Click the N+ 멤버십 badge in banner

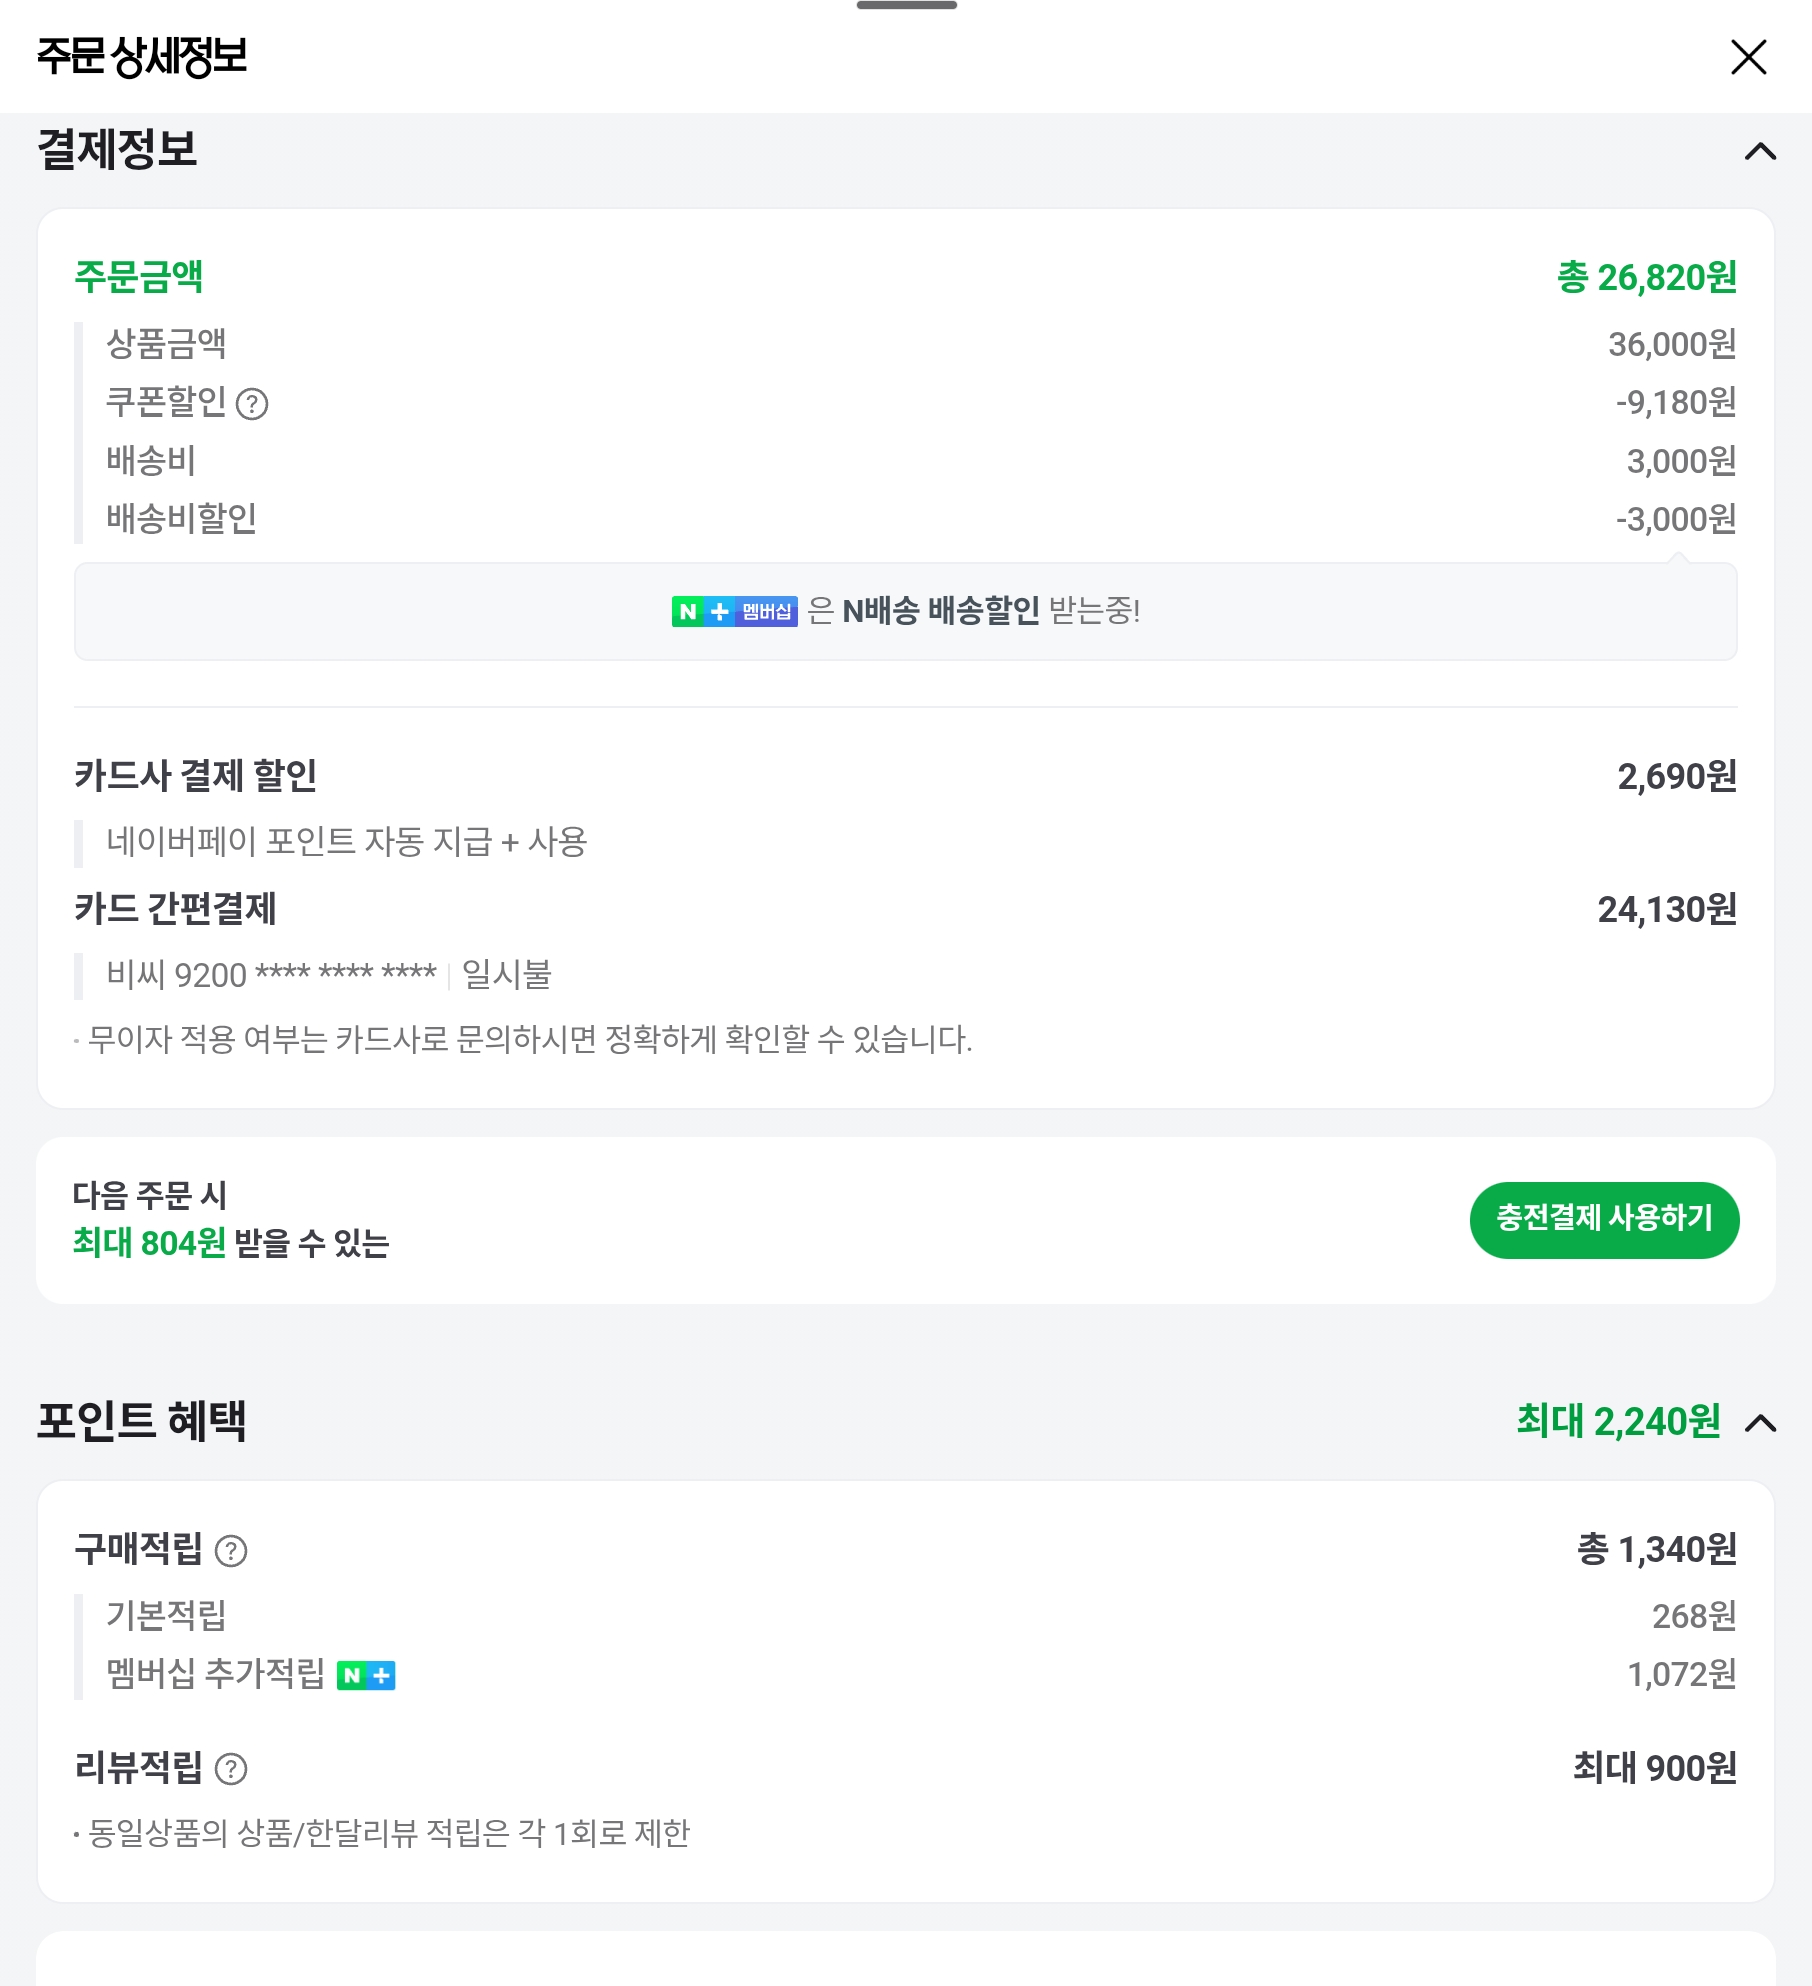click(734, 611)
